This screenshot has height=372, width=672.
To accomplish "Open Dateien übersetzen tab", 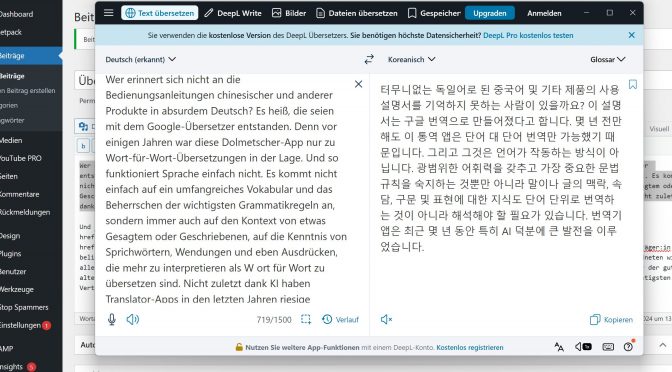I will (357, 13).
